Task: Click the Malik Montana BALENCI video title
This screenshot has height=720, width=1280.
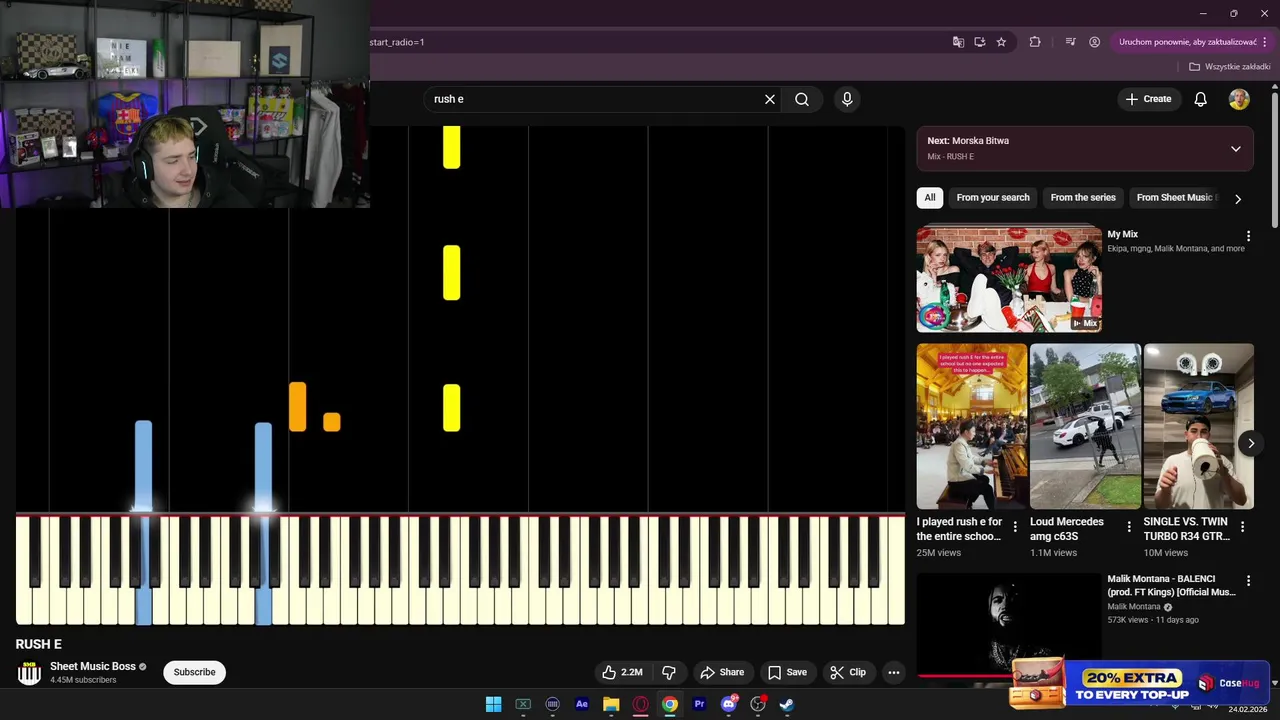Action: tap(1172, 585)
